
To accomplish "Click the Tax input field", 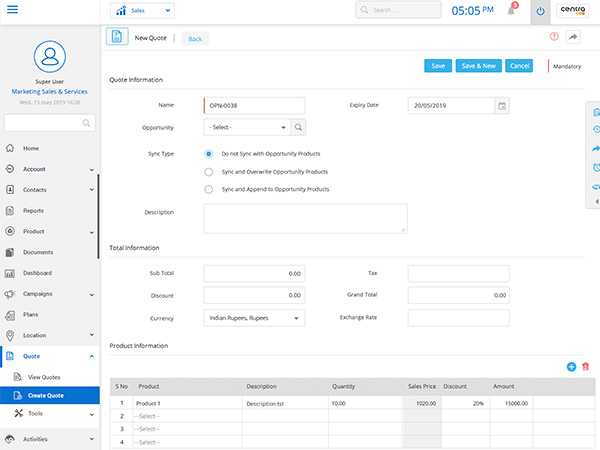I will 458,274.
